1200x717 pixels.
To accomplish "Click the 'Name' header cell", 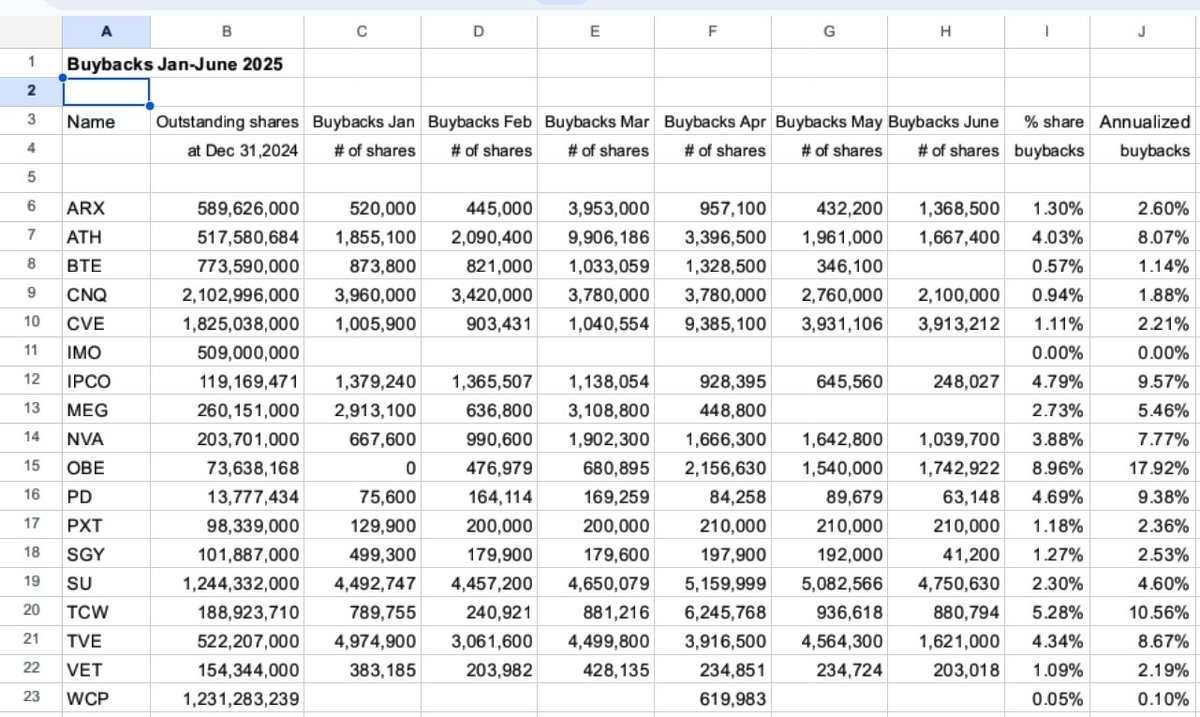I will coord(107,122).
